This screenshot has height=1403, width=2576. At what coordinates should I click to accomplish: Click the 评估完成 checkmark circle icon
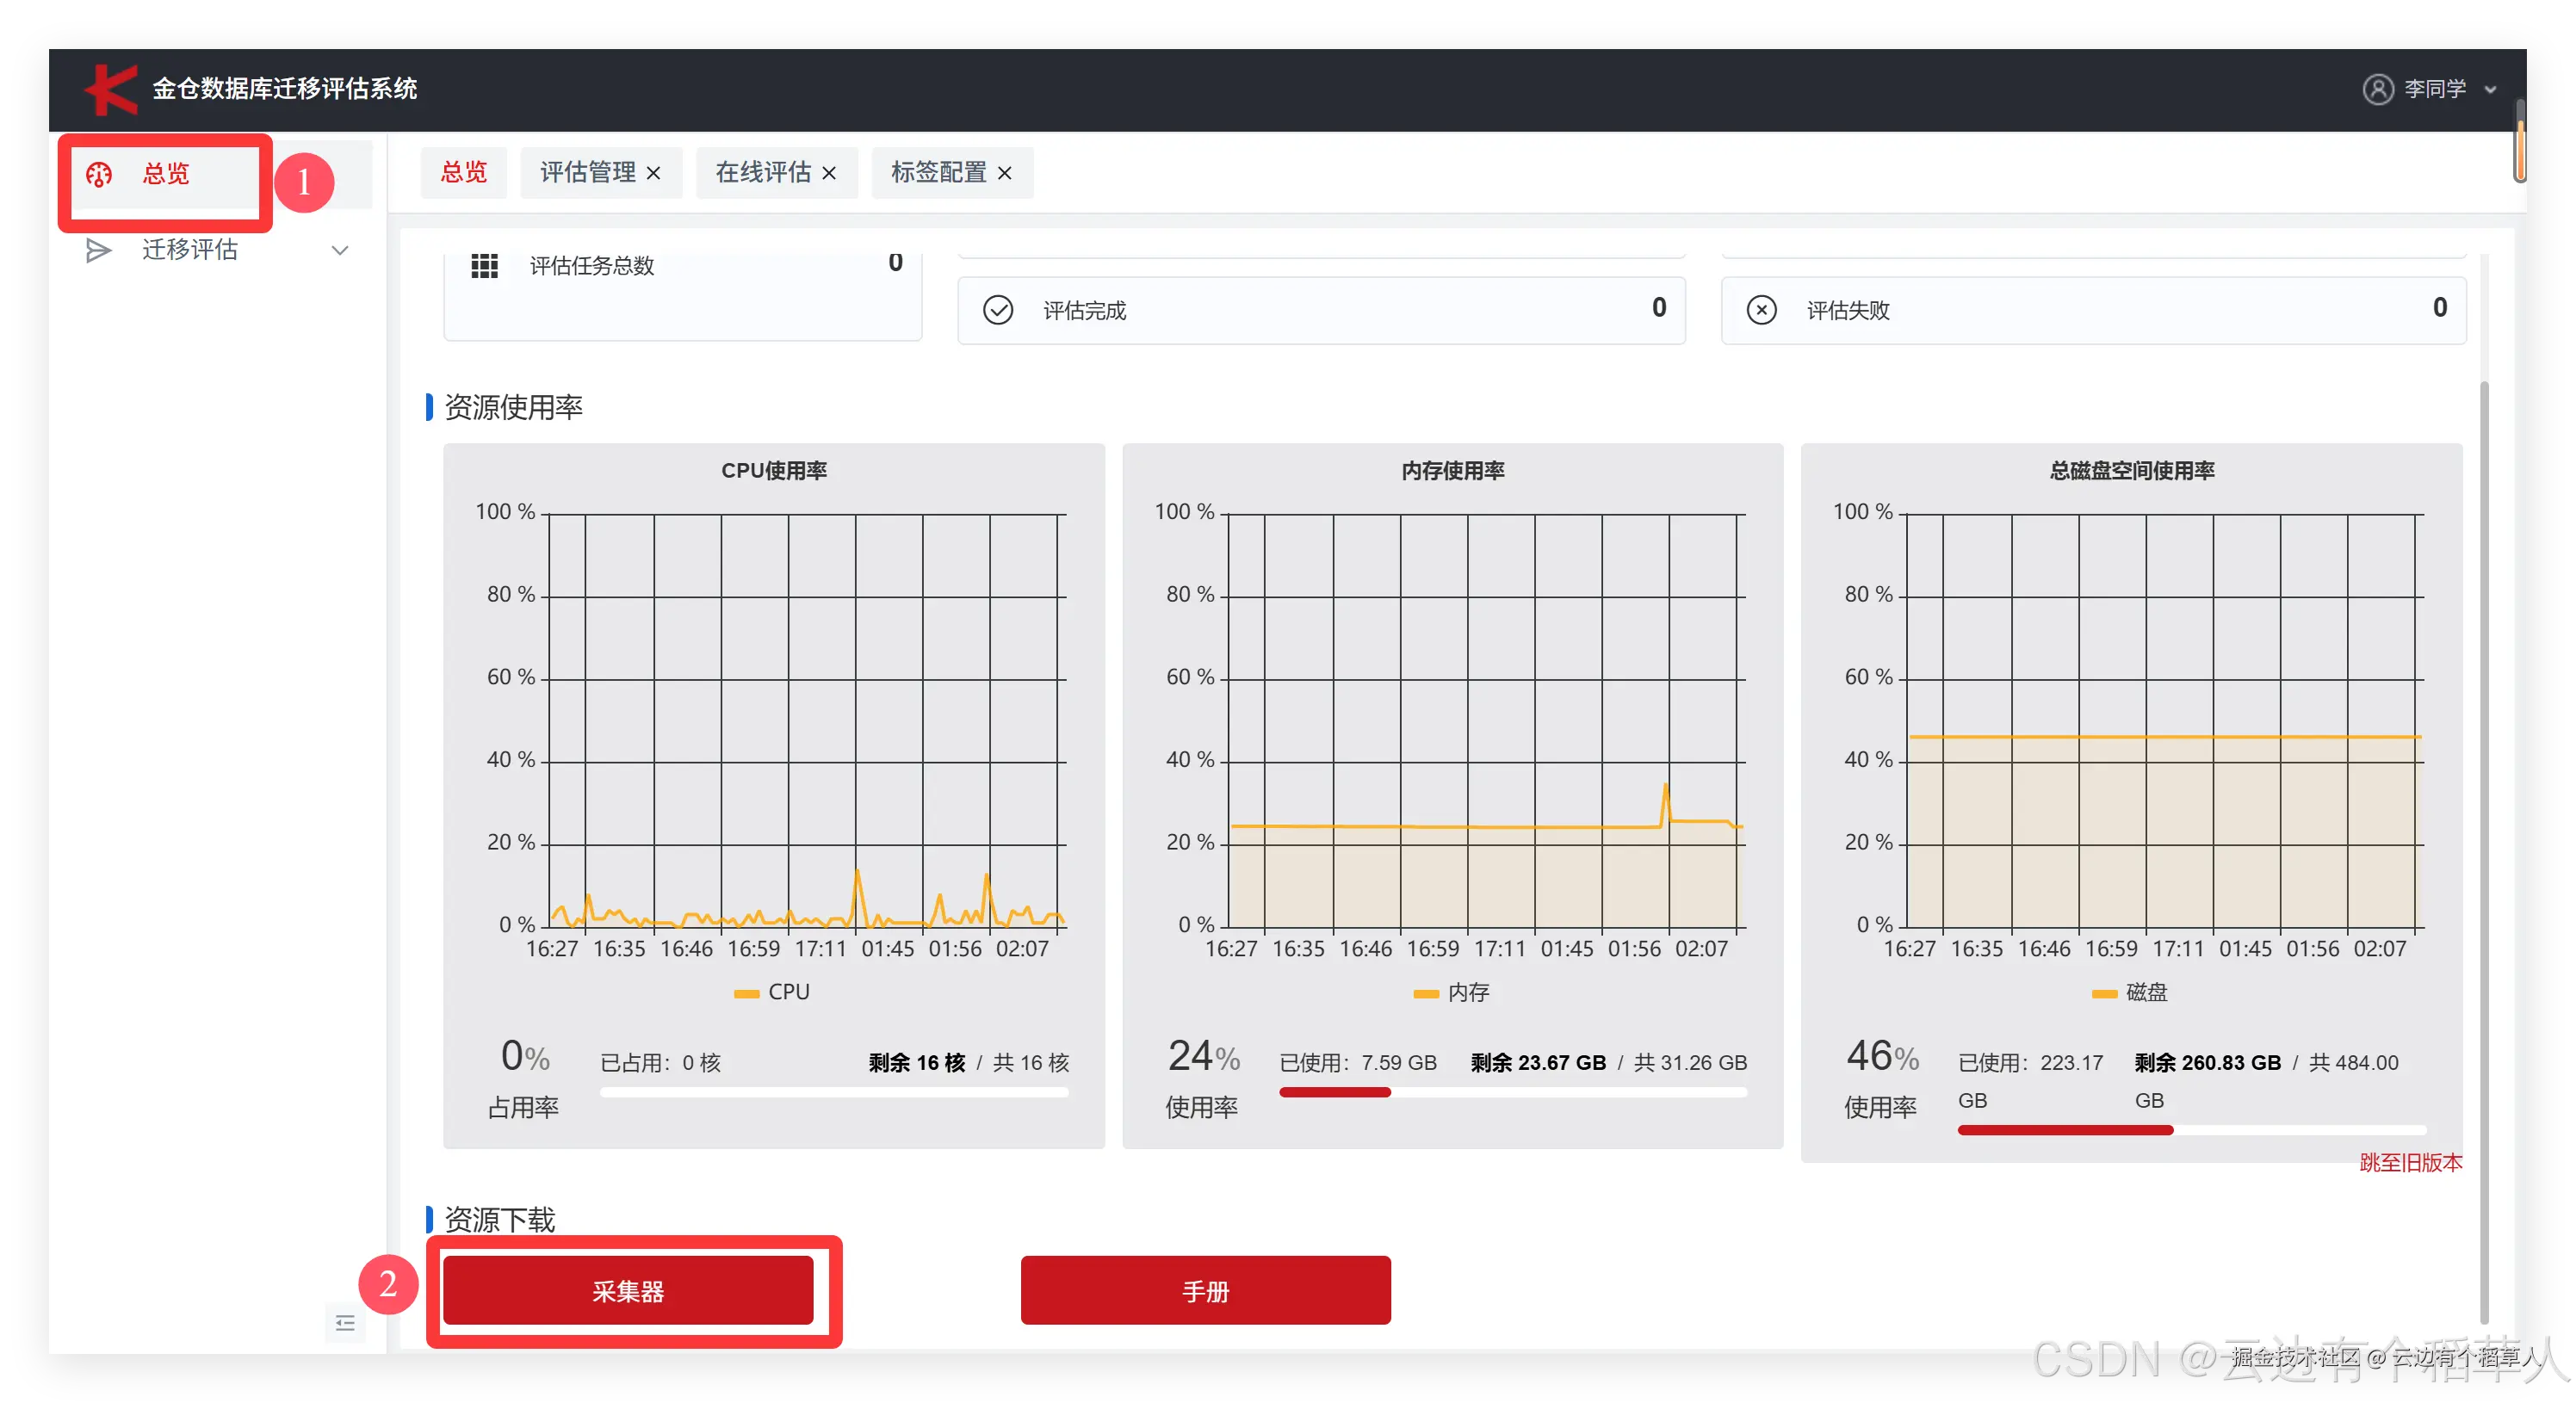coord(997,310)
